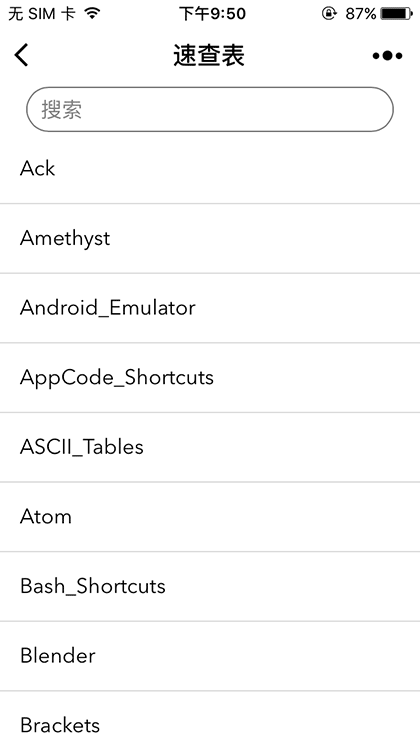The image size is (420, 746).
Task: Select the Brackets list item
Action: click(x=210, y=719)
